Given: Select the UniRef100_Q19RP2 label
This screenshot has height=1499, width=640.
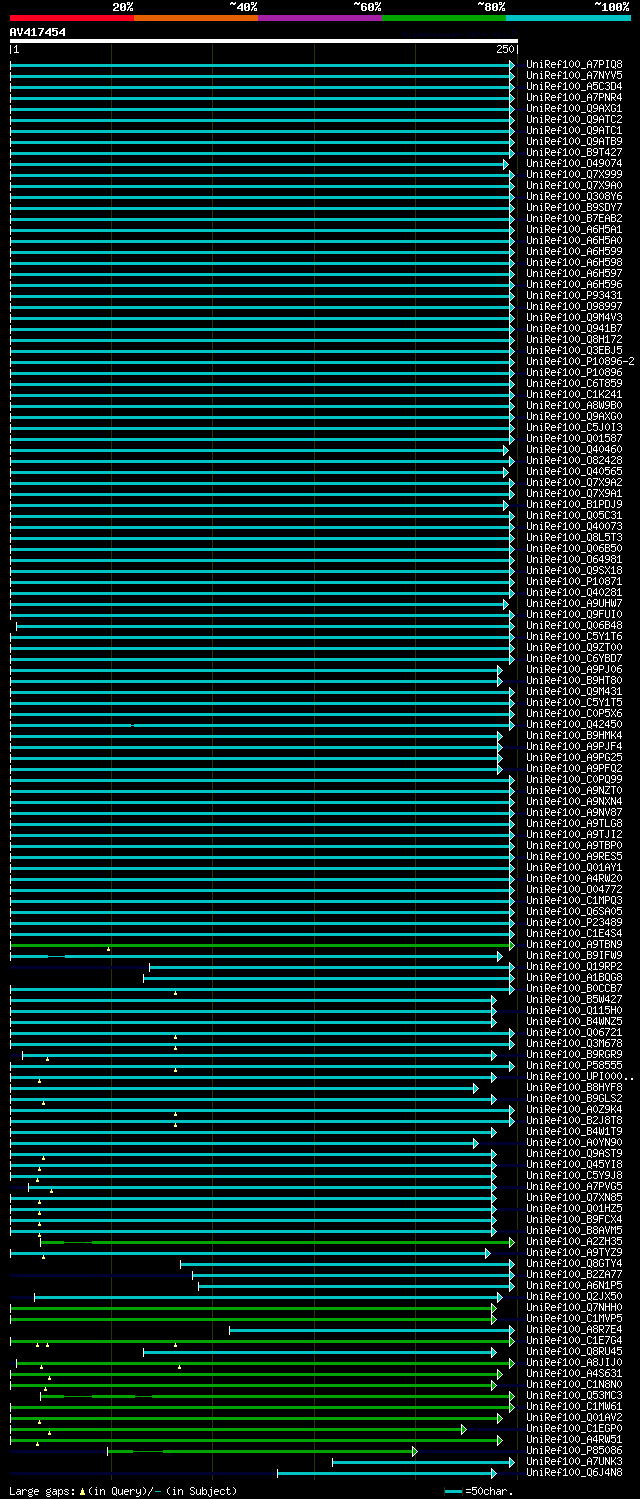Looking at the screenshot, I should 574,966.
